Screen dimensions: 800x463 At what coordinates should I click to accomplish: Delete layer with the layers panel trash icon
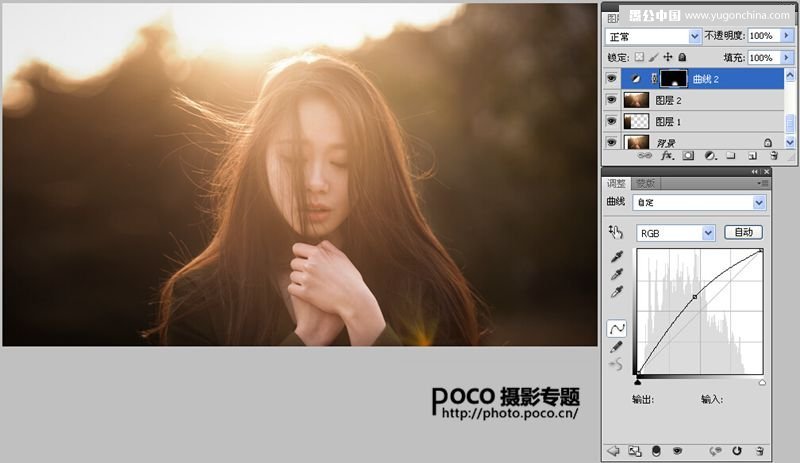point(773,156)
